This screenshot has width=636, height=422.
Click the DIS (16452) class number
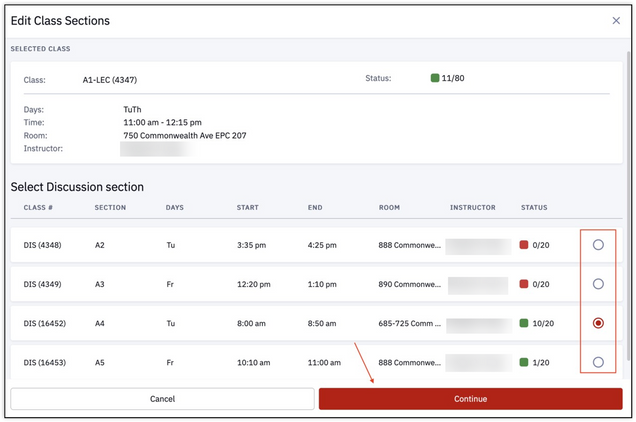tap(45, 323)
